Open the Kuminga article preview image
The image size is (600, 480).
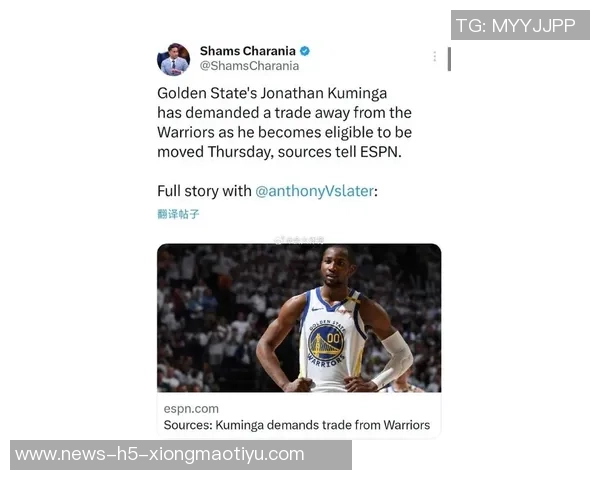click(299, 318)
